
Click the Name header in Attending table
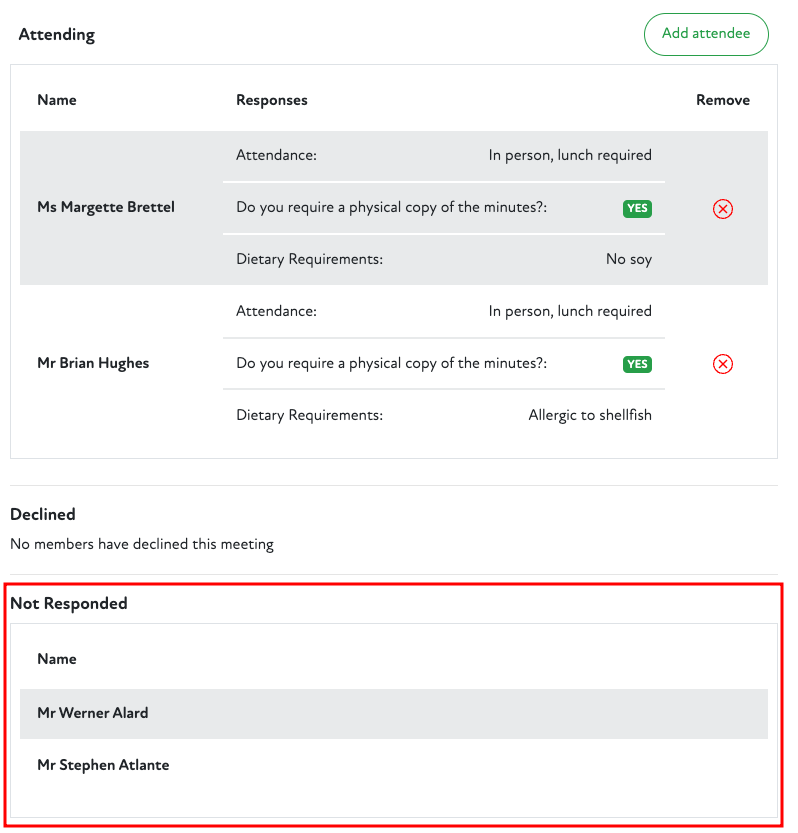[x=57, y=100]
